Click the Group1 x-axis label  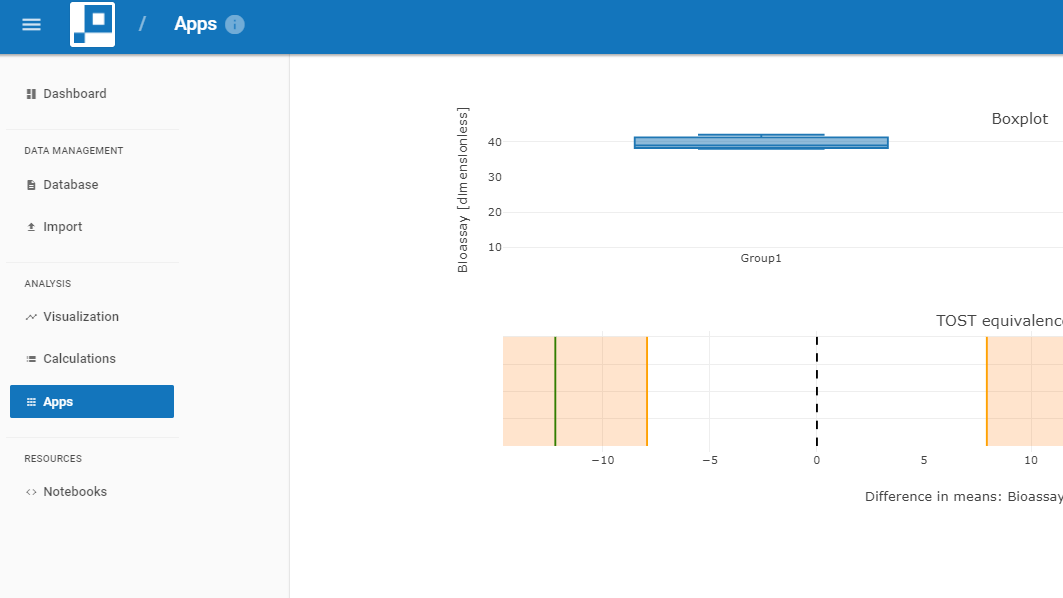tap(760, 258)
